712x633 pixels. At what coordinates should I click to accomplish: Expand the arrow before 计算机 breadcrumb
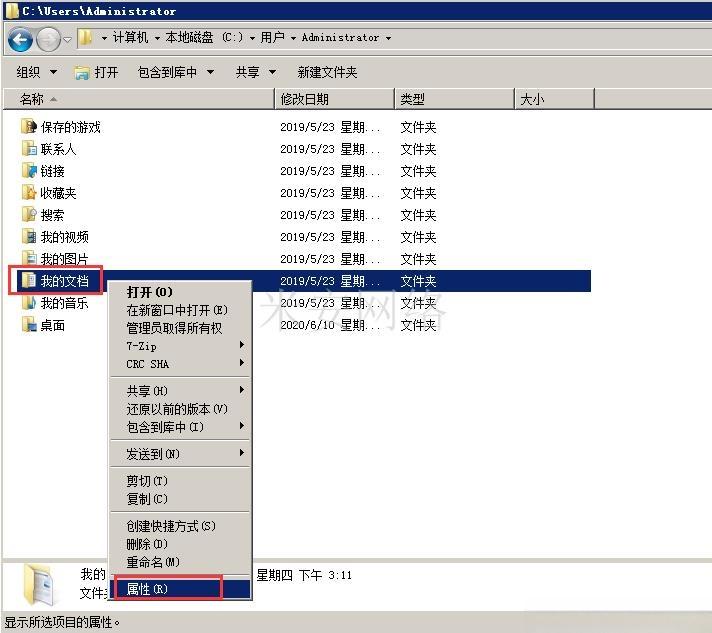click(104, 38)
